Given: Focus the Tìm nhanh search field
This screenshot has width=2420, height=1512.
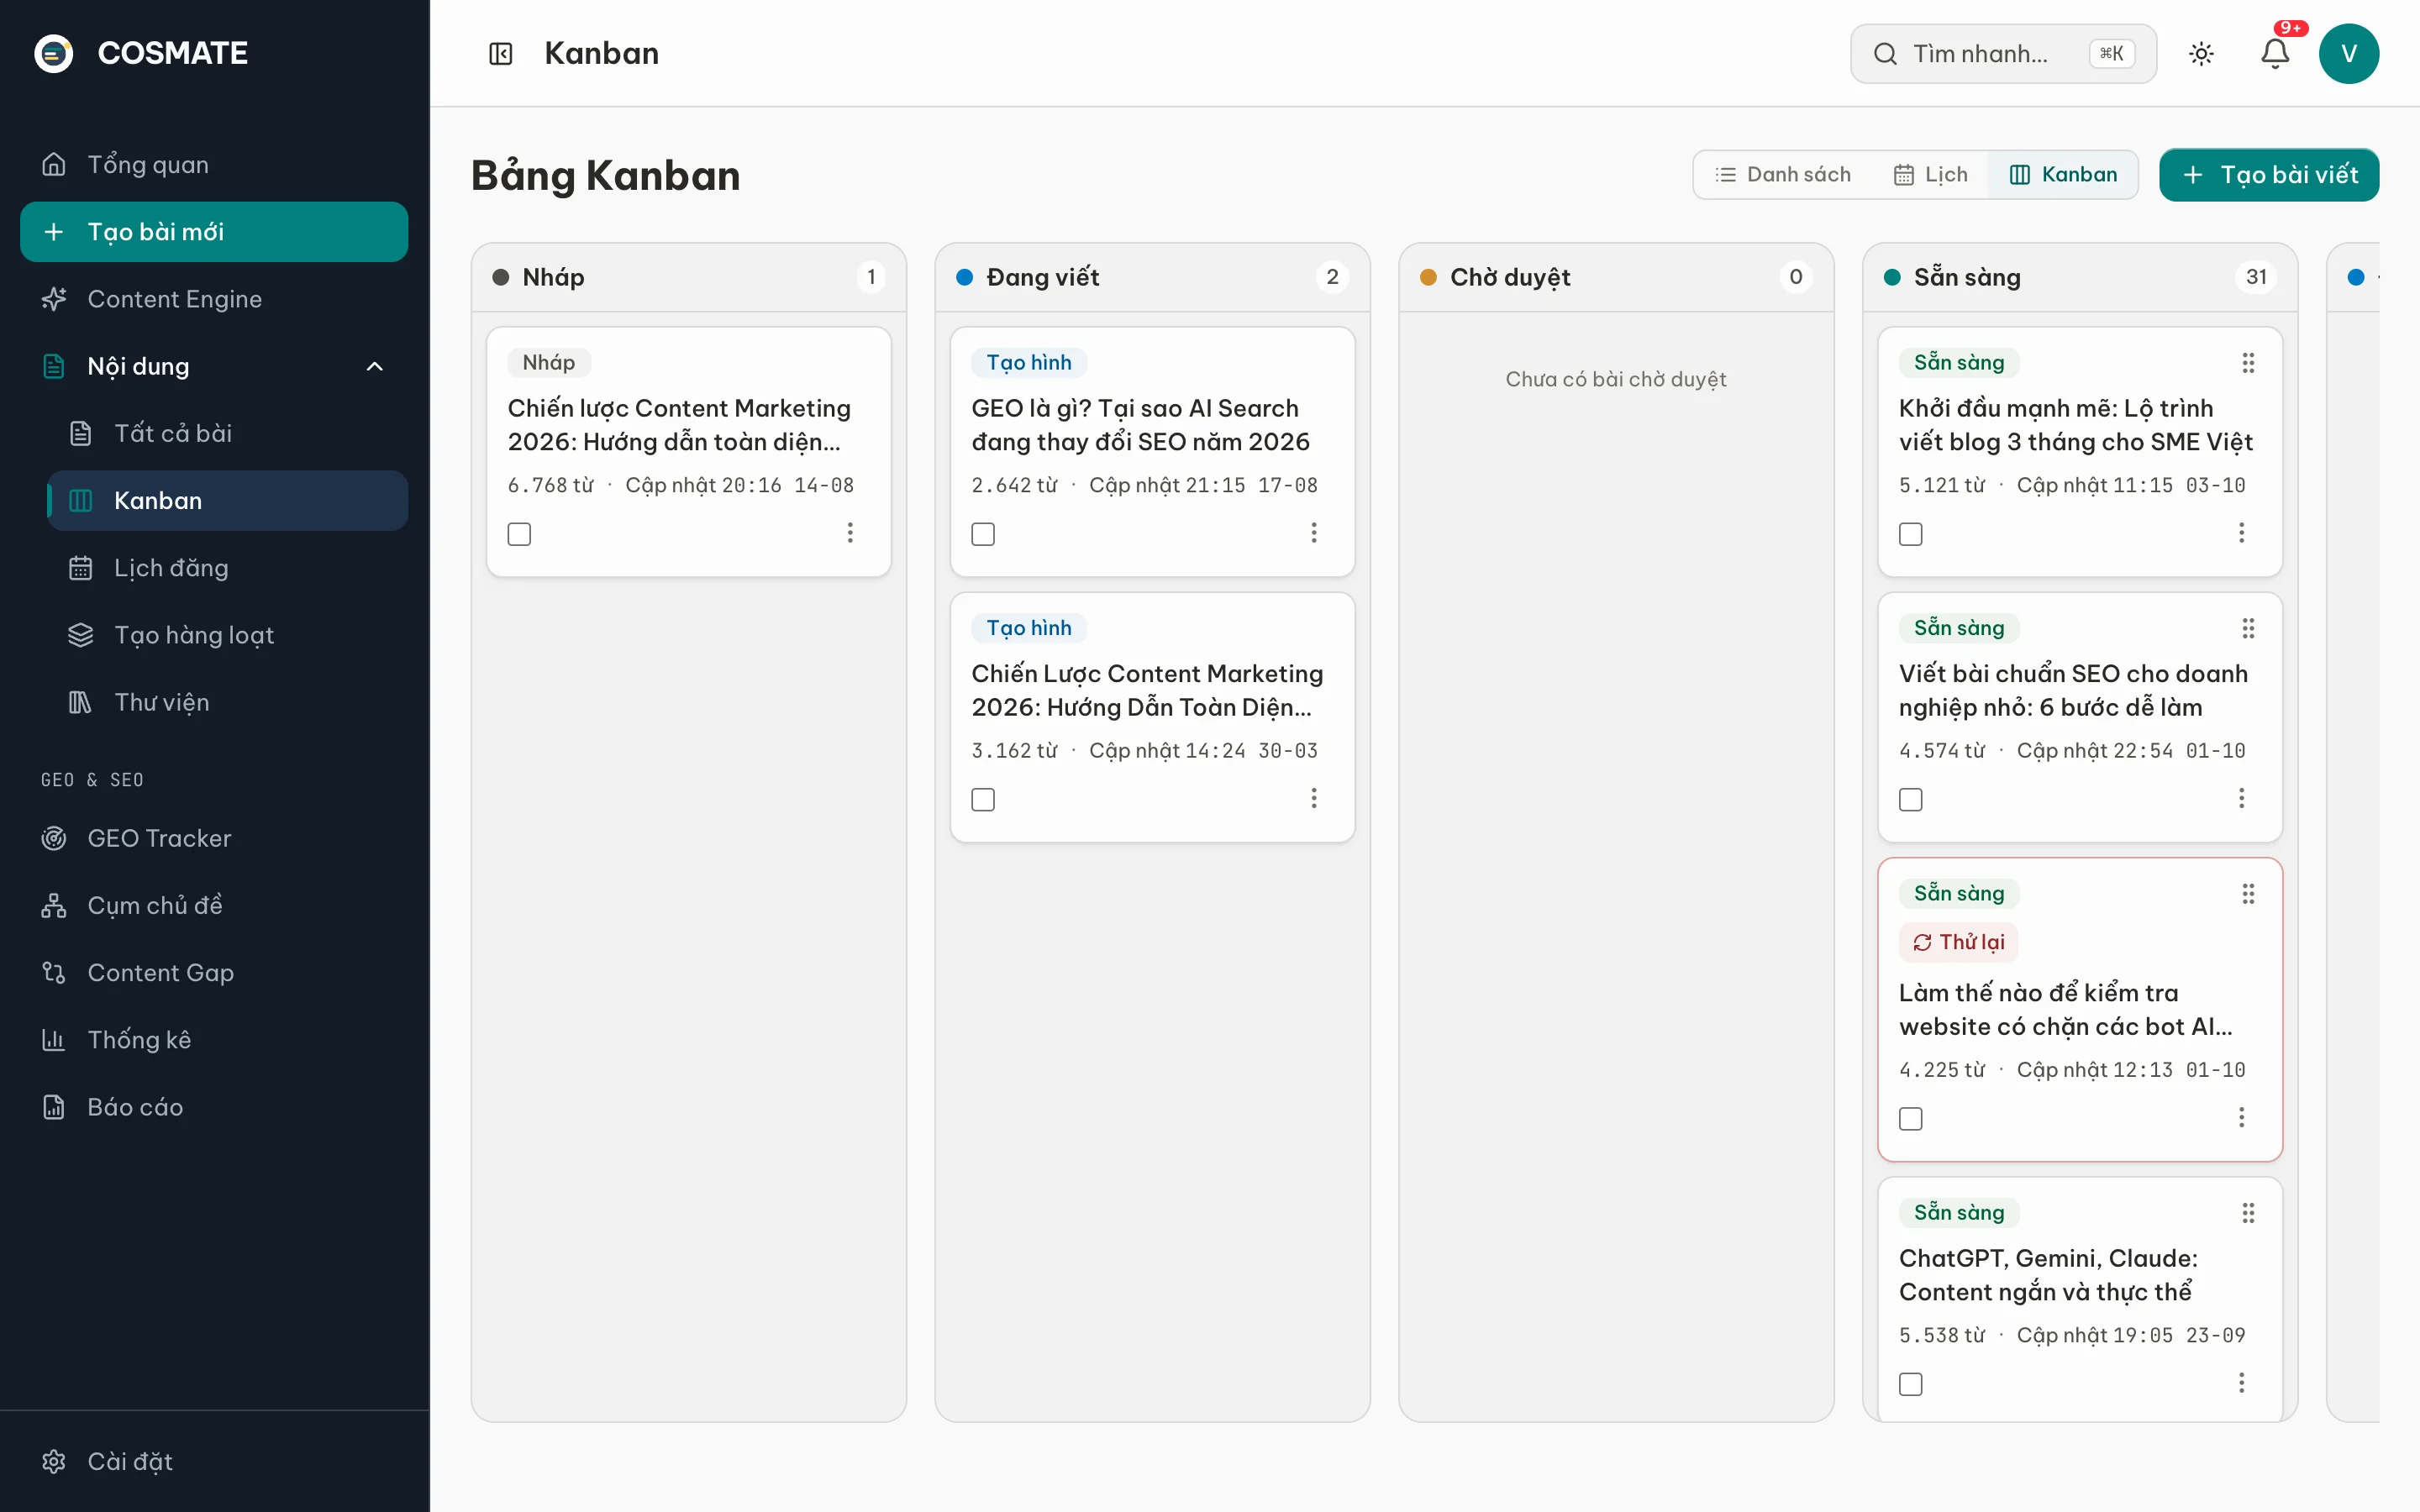Looking at the screenshot, I should tap(2003, 53).
